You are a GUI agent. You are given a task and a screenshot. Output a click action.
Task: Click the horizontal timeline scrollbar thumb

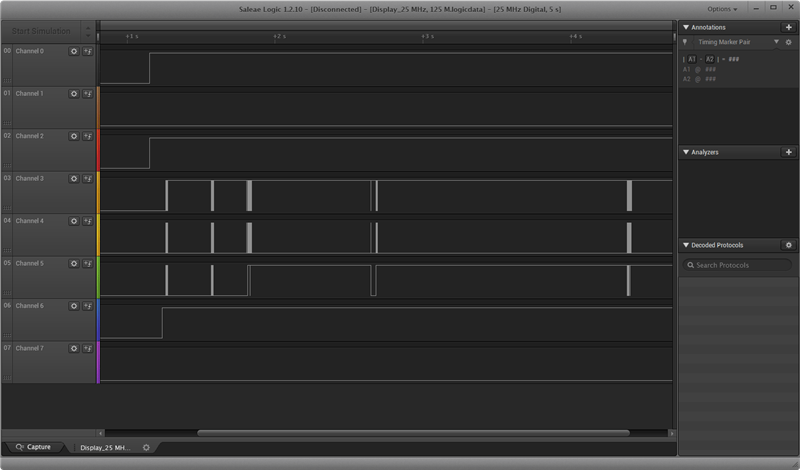coord(413,433)
